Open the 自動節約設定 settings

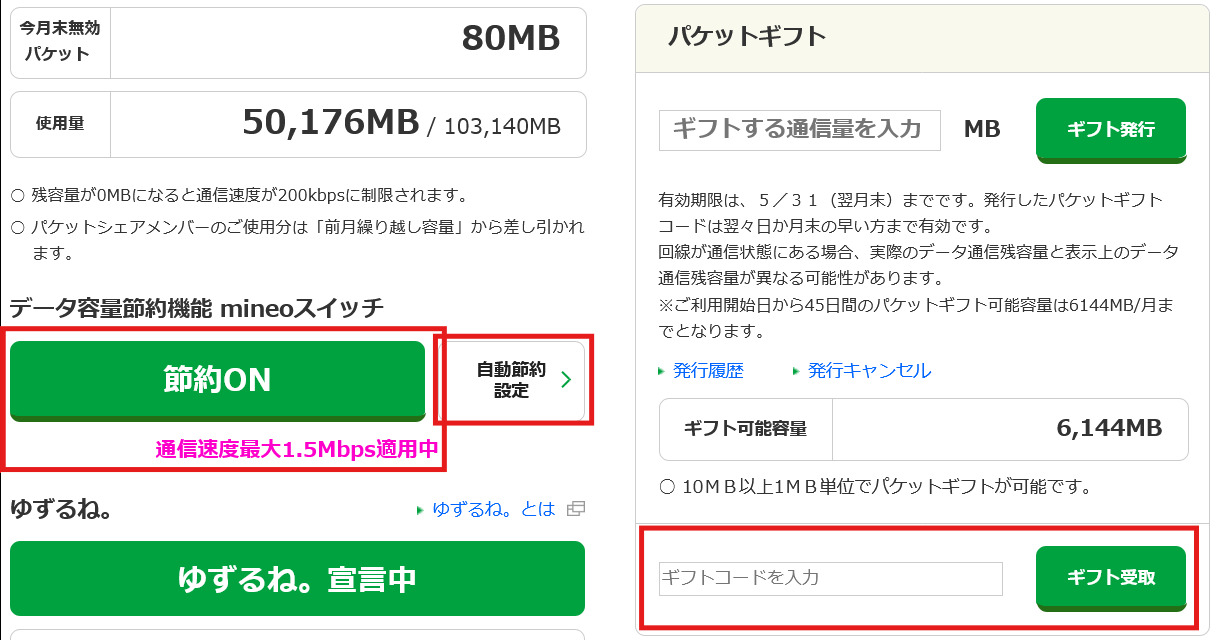point(512,380)
